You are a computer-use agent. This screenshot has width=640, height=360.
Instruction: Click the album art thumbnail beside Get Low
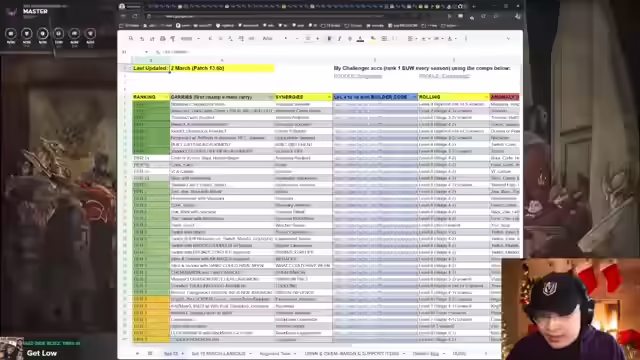click(11, 348)
